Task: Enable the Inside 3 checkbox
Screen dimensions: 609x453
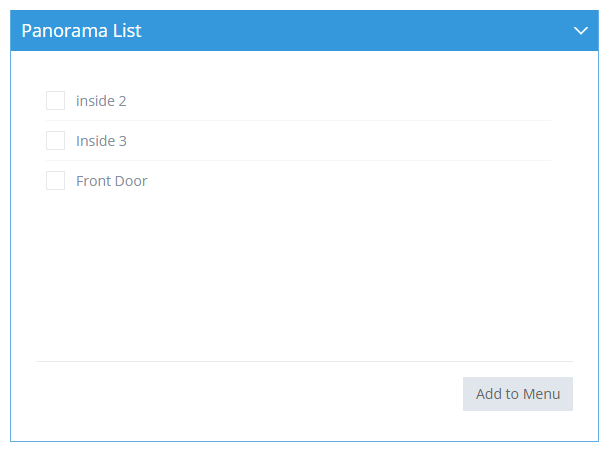Action: [x=56, y=141]
